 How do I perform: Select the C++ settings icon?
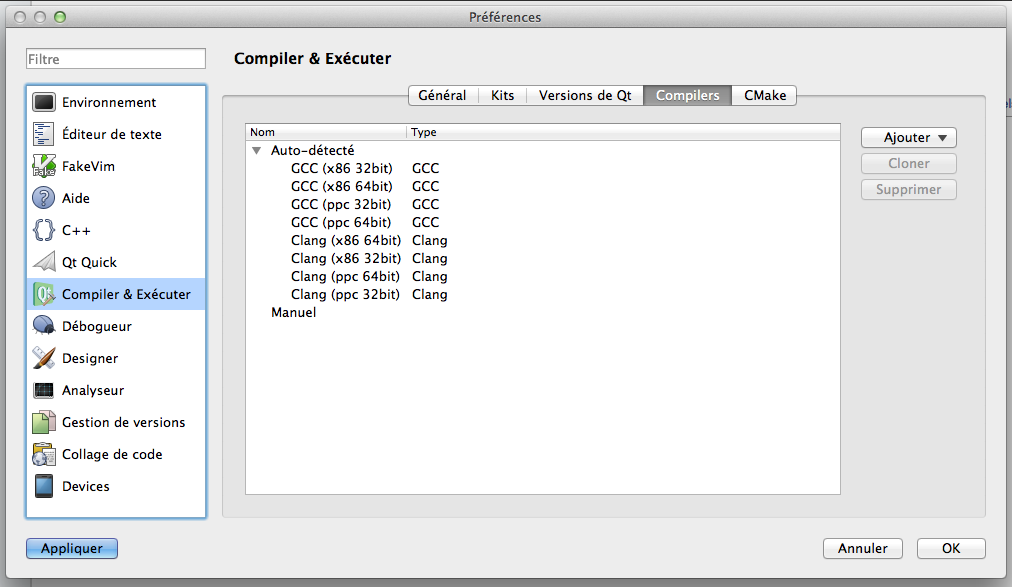(42, 230)
